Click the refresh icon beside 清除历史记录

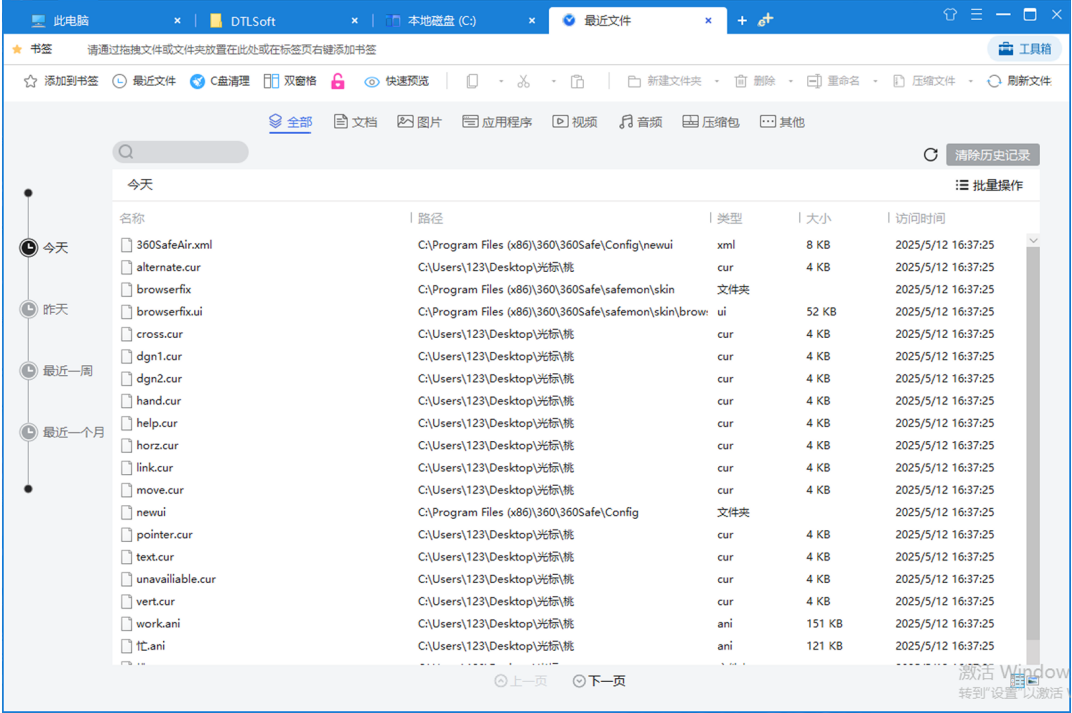930,155
